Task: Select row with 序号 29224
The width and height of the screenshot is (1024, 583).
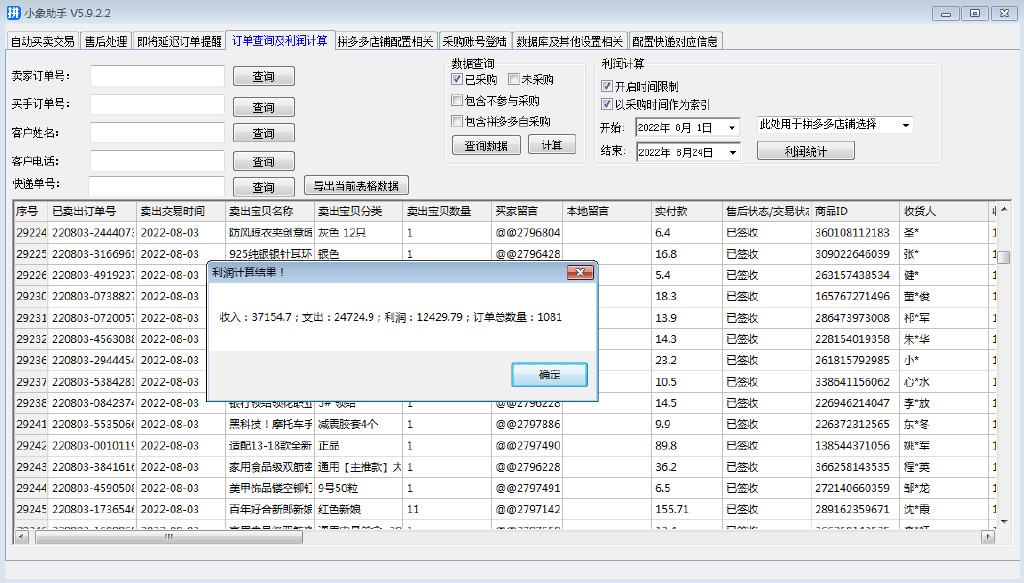Action: [31, 232]
